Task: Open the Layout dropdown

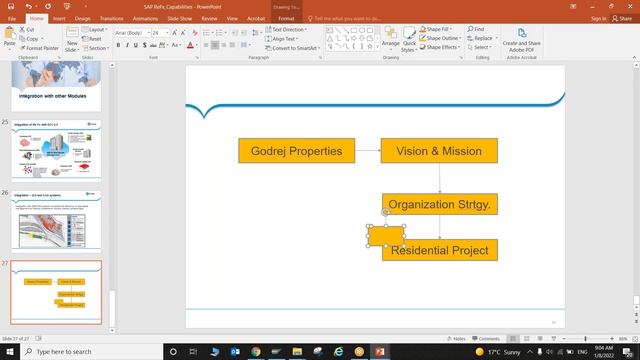Action: [x=95, y=29]
